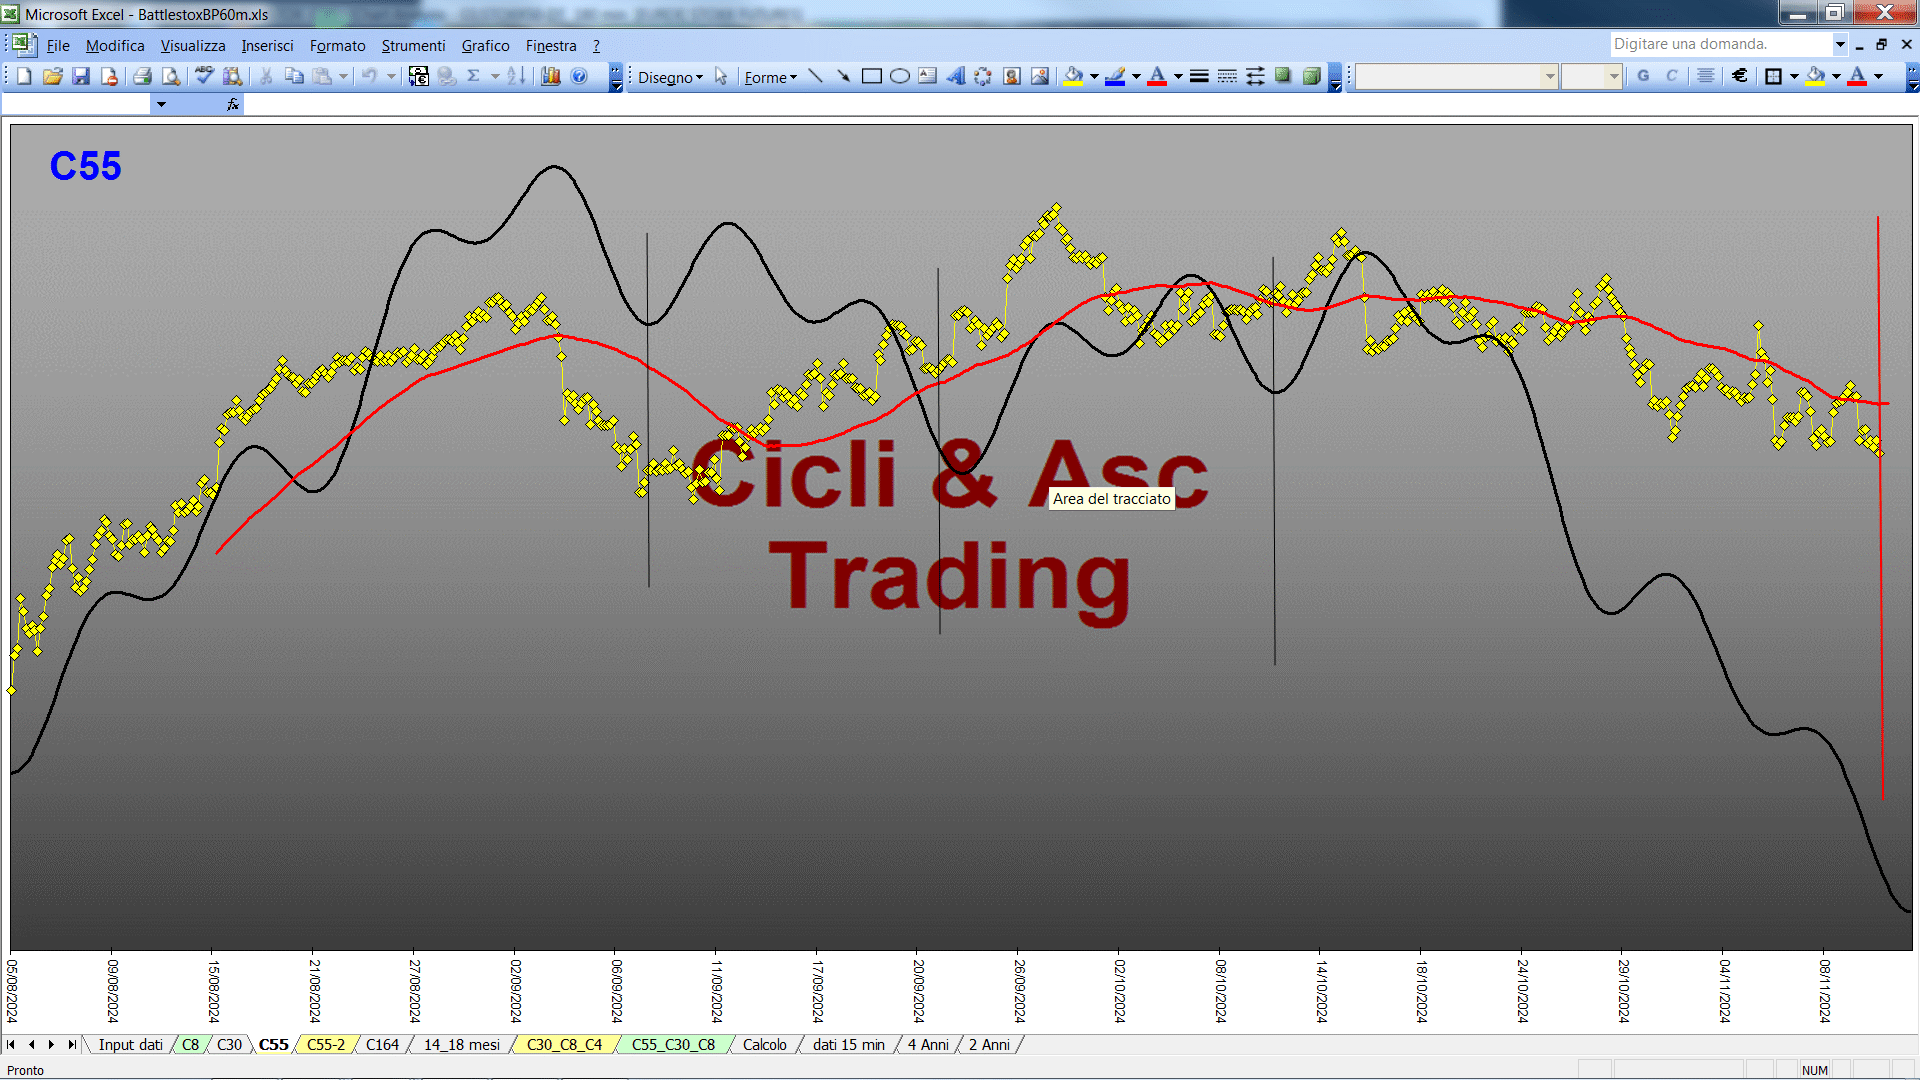The height and width of the screenshot is (1080, 1920).
Task: Click the Sort ascending A-Z icon
Action: [x=516, y=76]
